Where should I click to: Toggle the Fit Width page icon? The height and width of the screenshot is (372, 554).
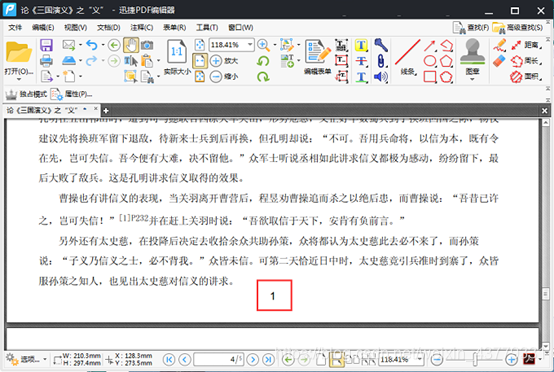tap(200, 61)
